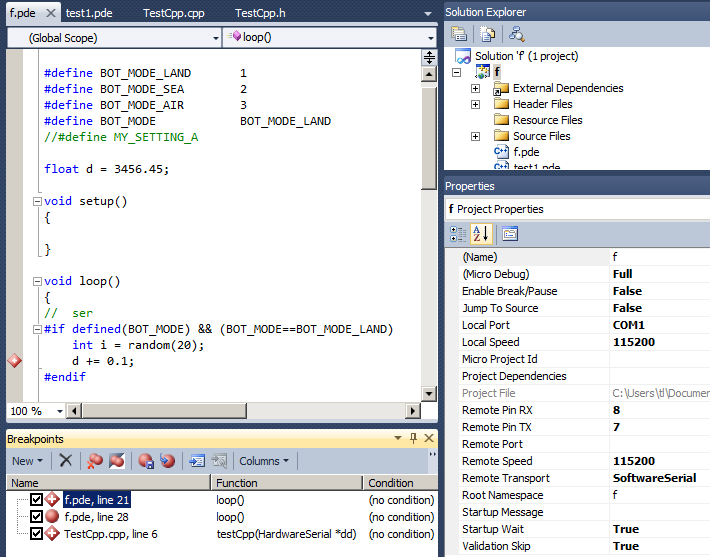Image resolution: width=710 pixels, height=557 pixels.
Task: Collapse void loop() code block
Action: click(38, 282)
